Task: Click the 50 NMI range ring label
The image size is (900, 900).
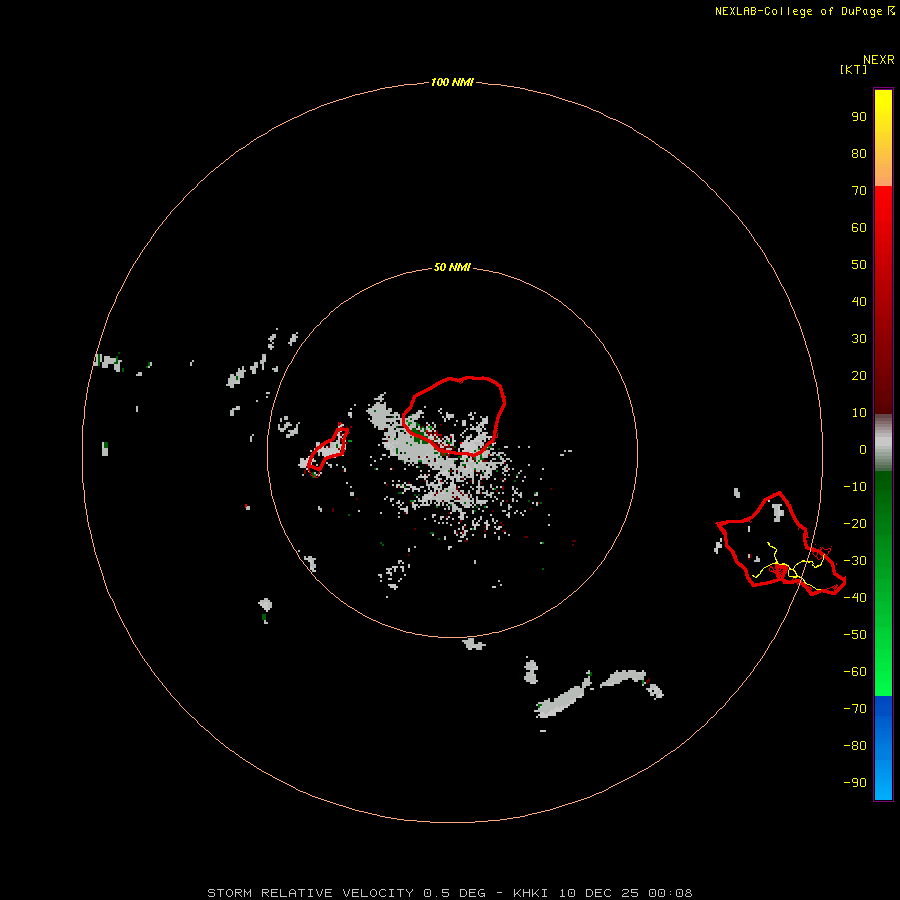Action: (x=452, y=267)
